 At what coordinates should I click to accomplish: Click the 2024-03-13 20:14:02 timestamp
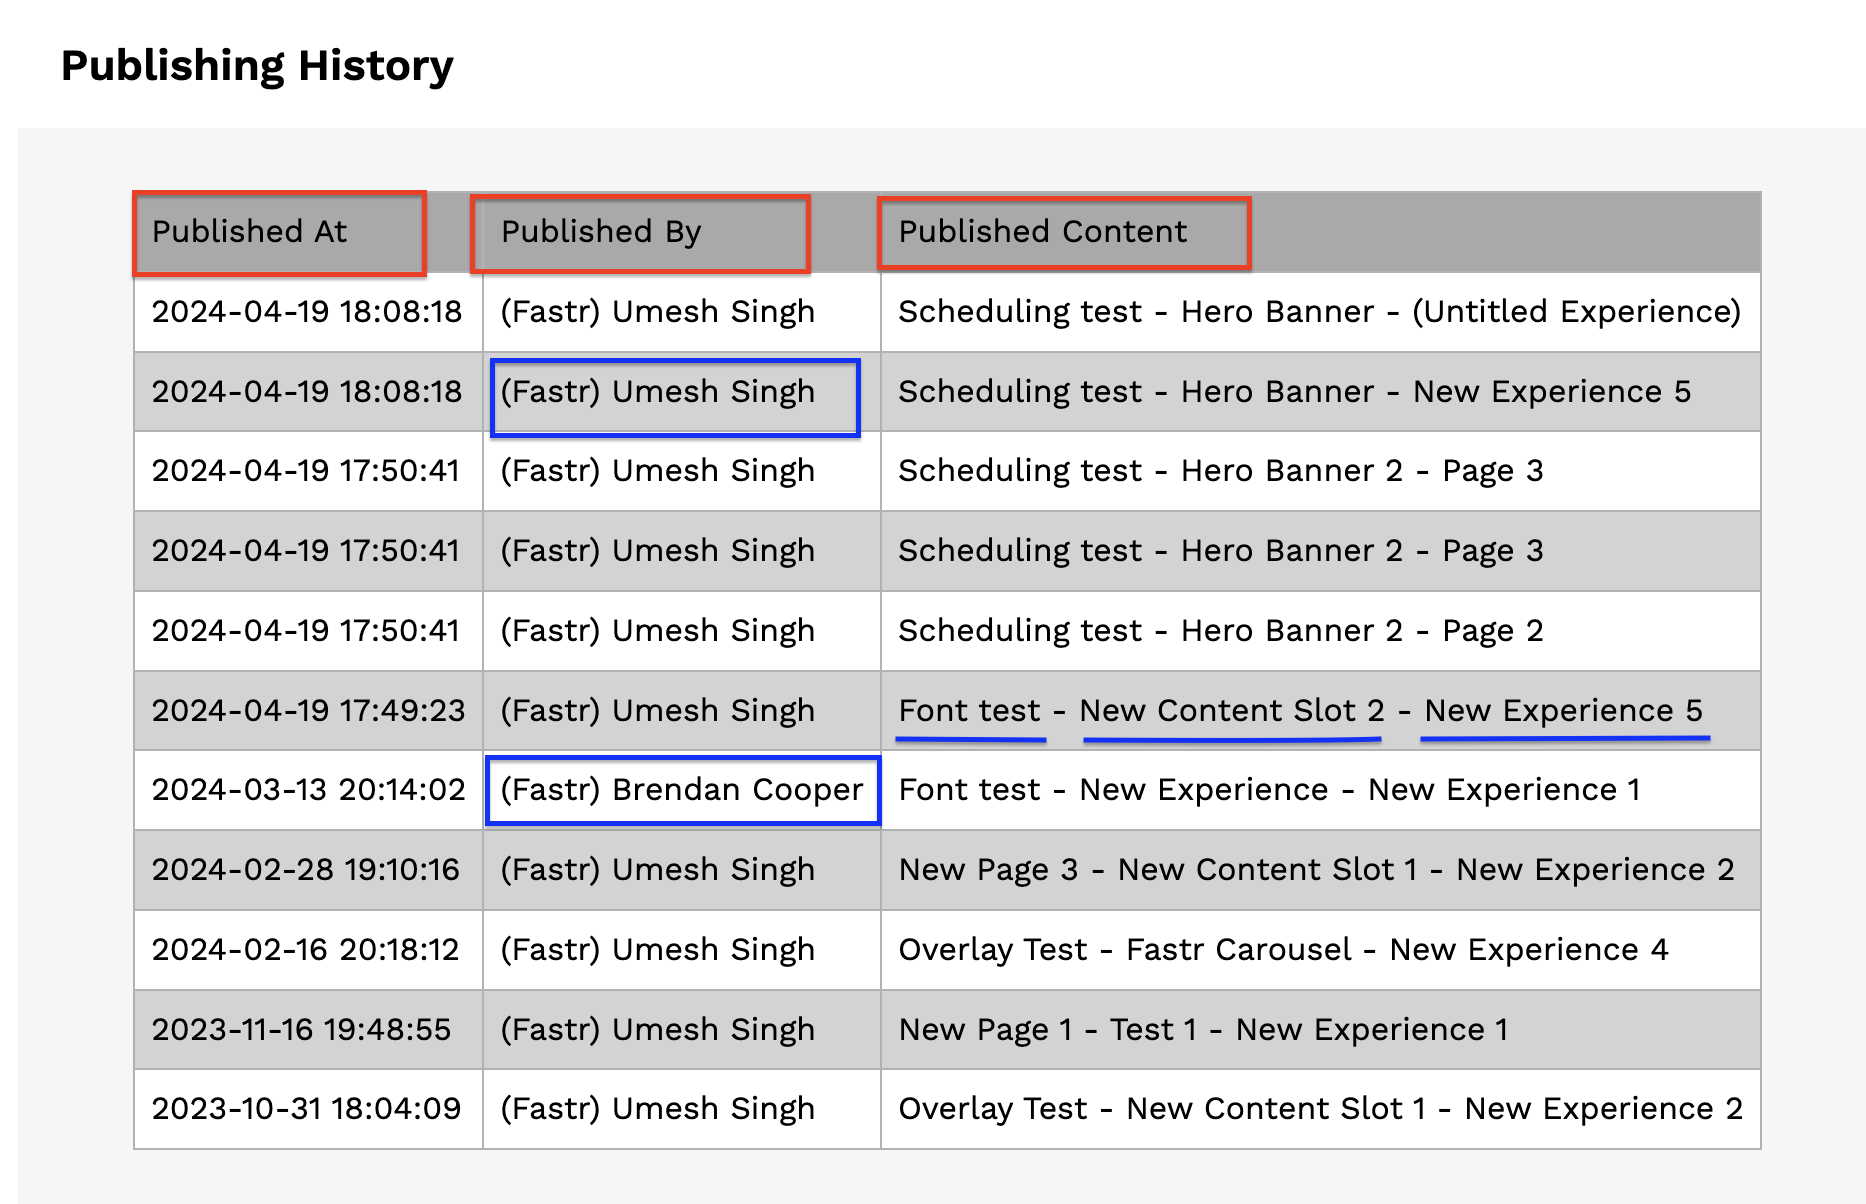tap(309, 789)
